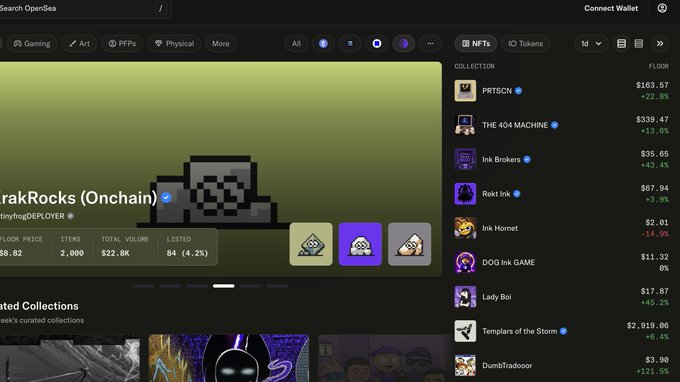The height and width of the screenshot is (382, 680).
Task: Select the Gaming category
Action: [32, 43]
